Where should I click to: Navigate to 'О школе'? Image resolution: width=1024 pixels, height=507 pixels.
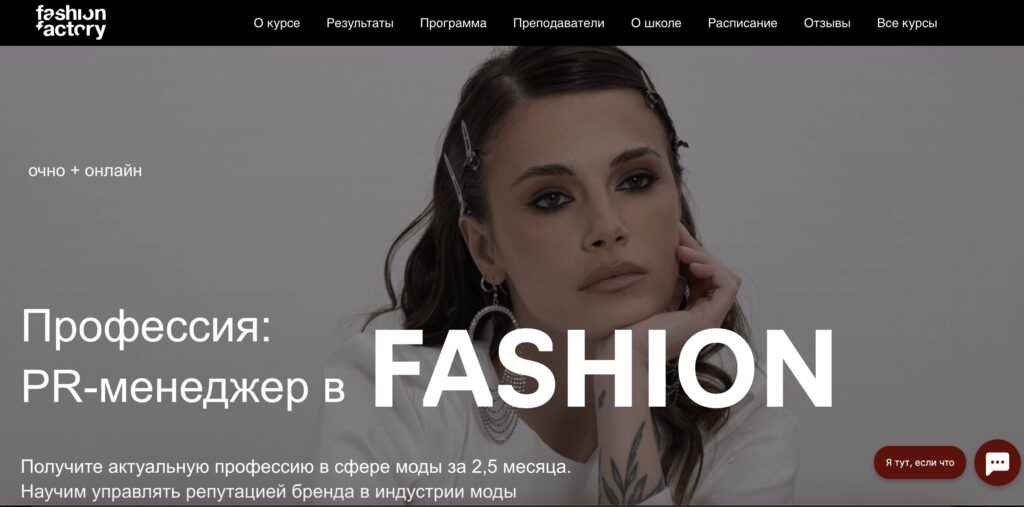pos(656,24)
